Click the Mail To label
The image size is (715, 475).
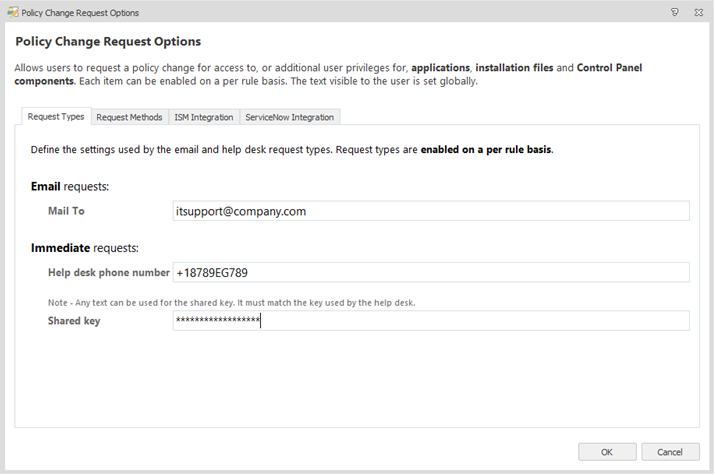66,211
